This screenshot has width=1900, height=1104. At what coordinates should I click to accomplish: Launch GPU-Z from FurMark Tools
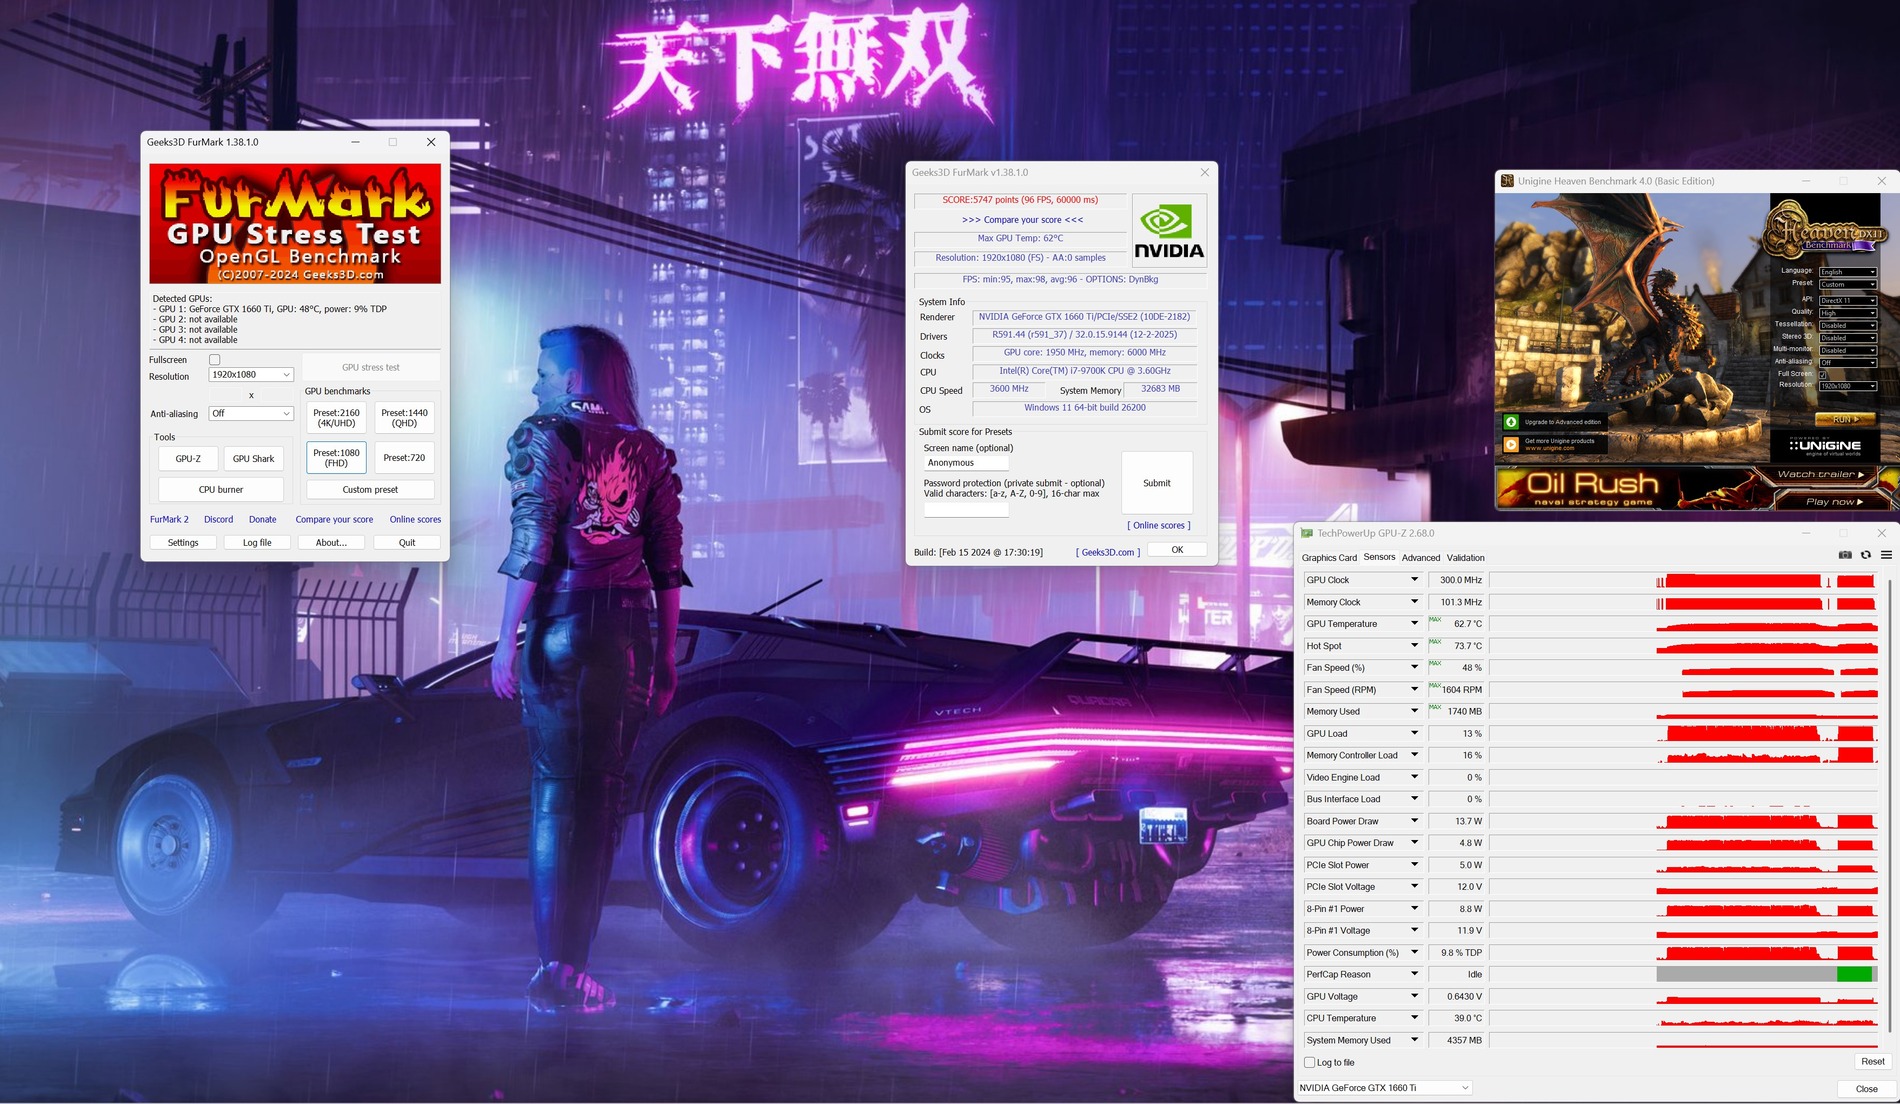pos(188,459)
